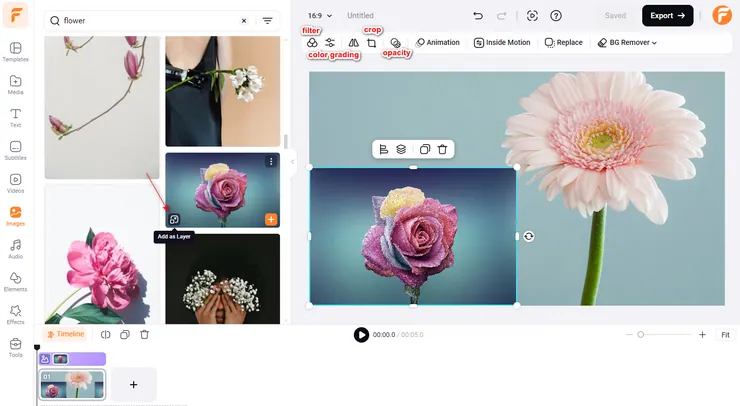Select the Text tool in sidebar
The height and width of the screenshot is (406, 740).
(x=16, y=118)
